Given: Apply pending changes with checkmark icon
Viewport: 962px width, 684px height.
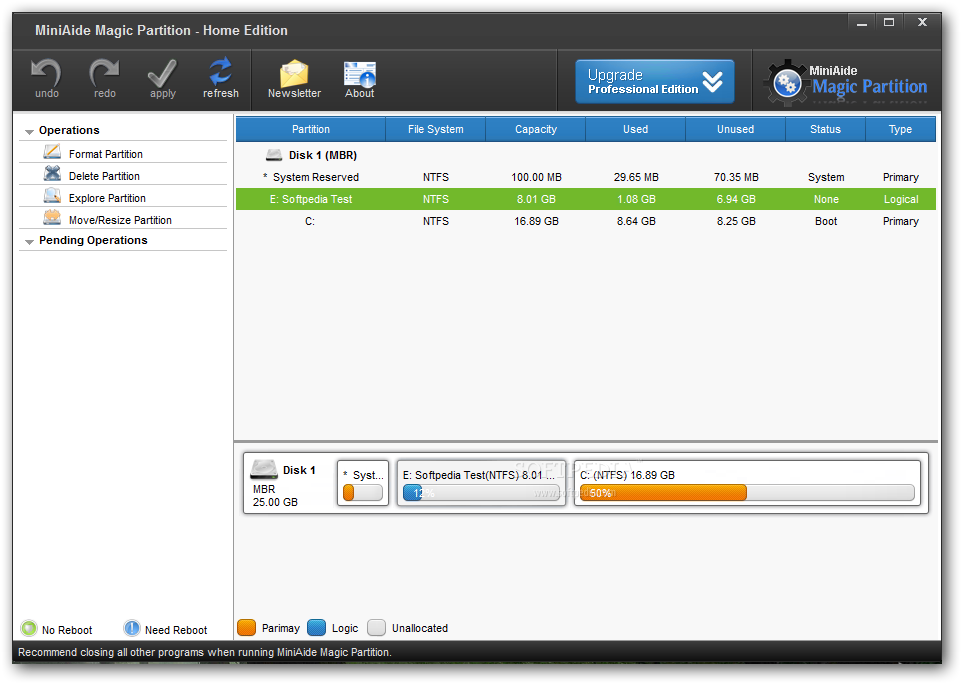Looking at the screenshot, I should [162, 73].
